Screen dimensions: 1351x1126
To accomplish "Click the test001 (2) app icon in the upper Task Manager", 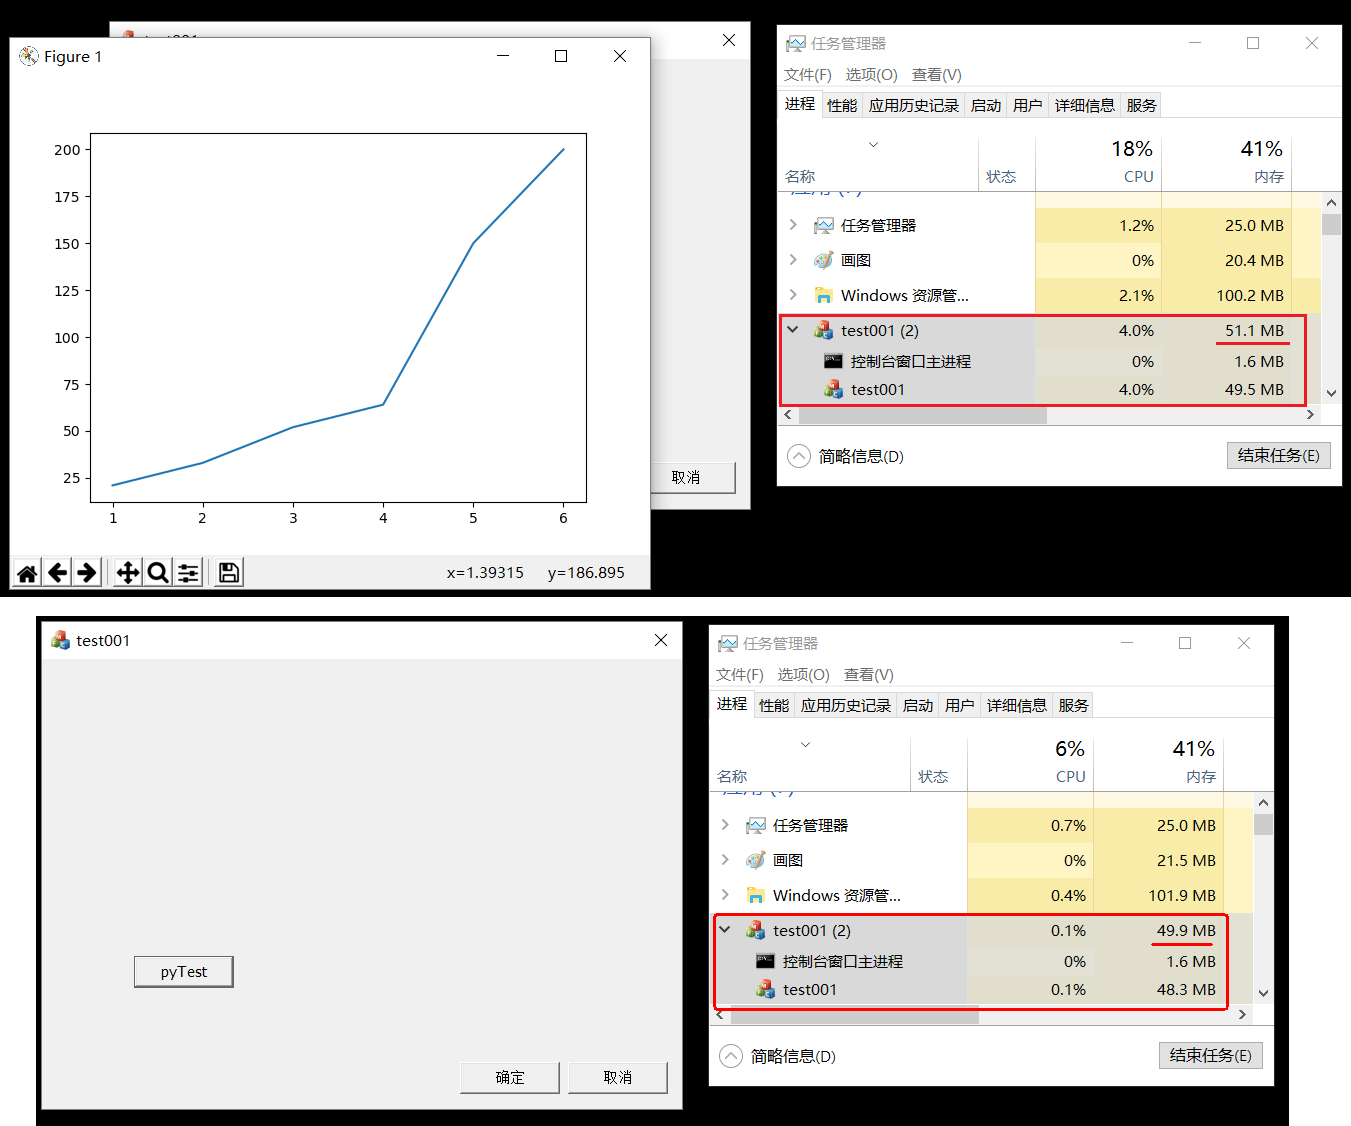I will tap(824, 330).
